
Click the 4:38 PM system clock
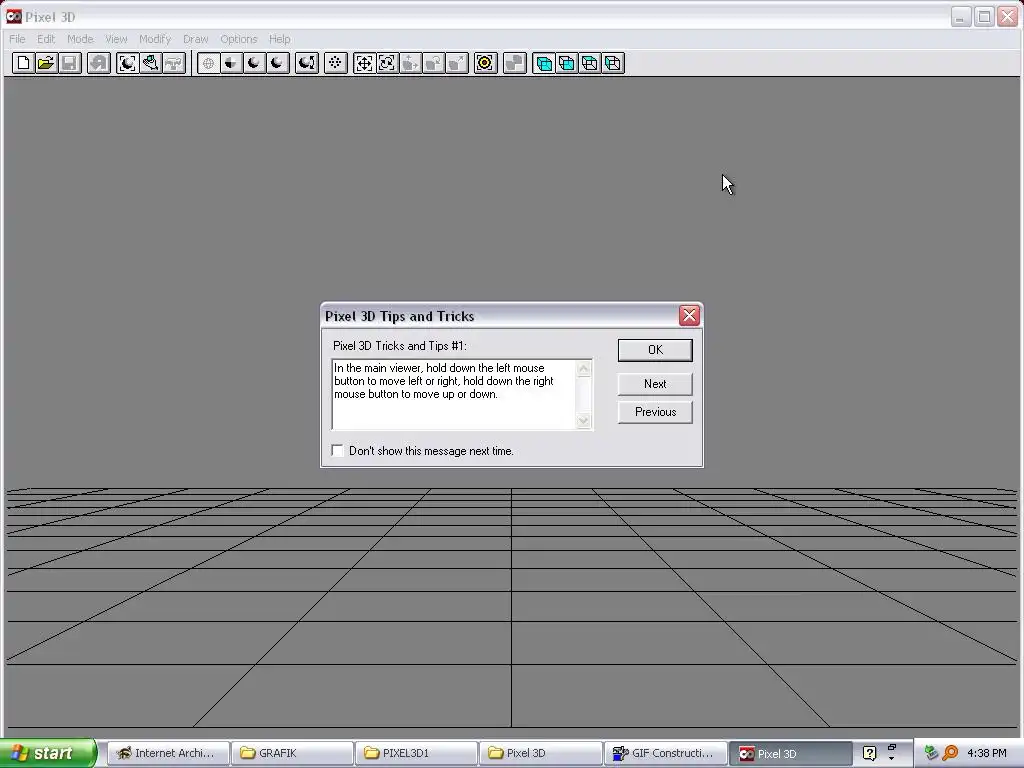pos(987,753)
